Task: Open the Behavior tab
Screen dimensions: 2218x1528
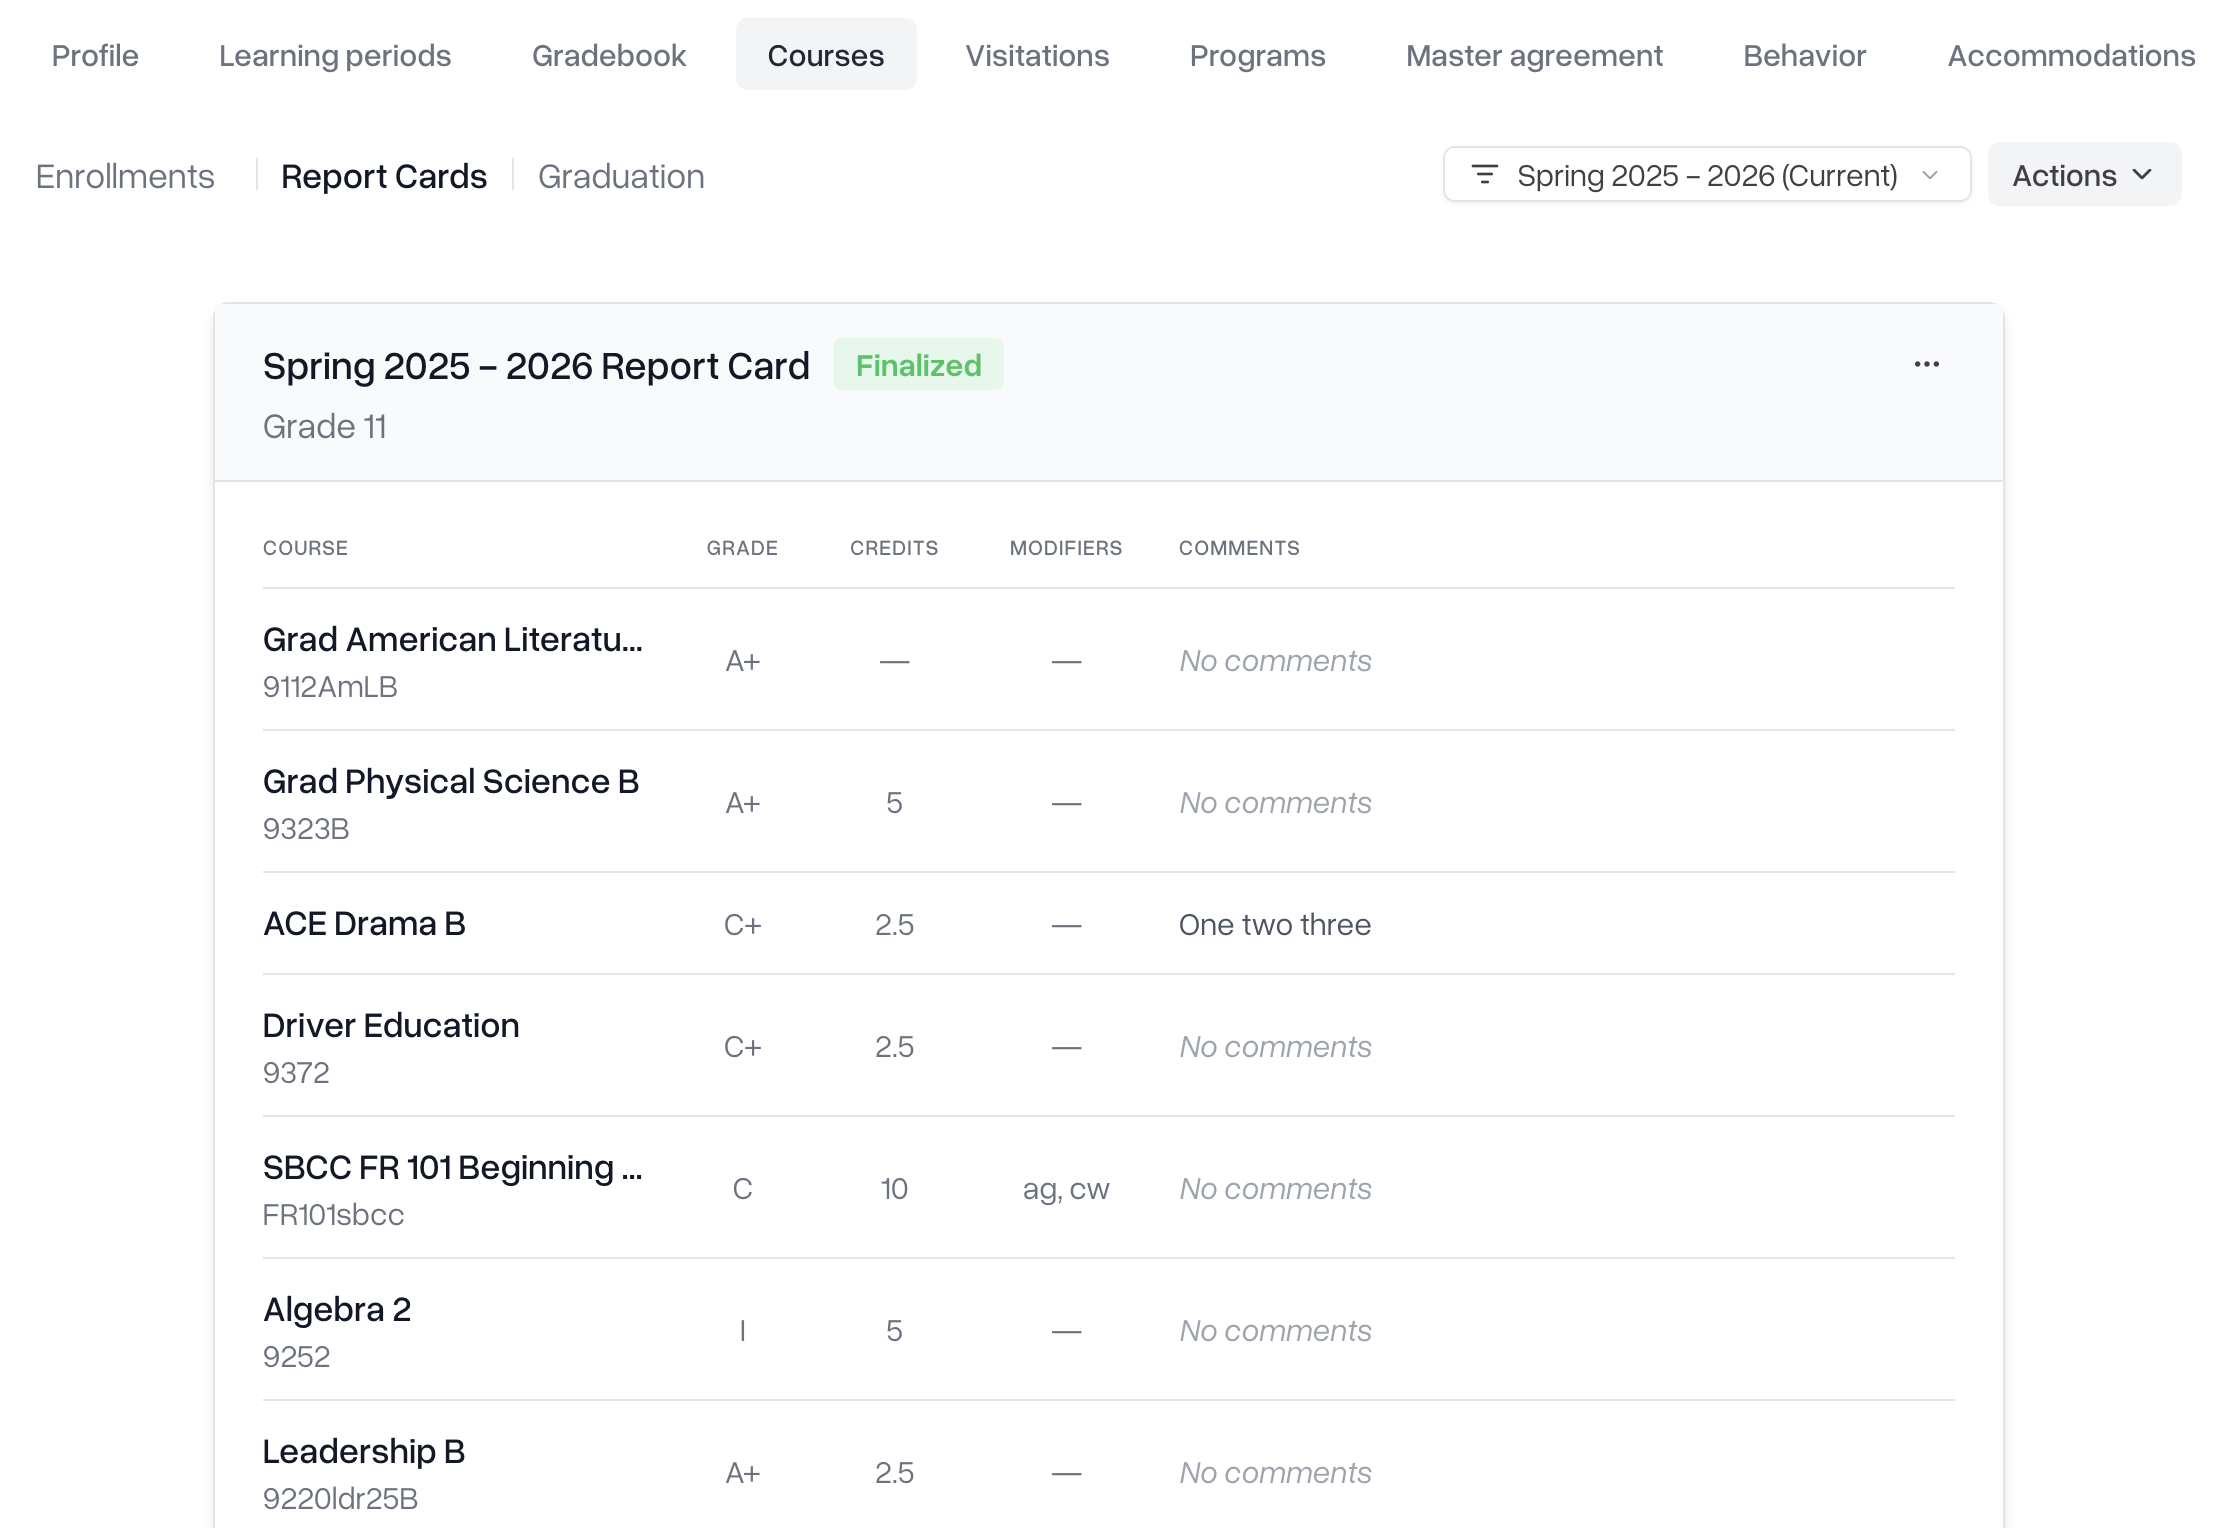Action: pos(1804,55)
